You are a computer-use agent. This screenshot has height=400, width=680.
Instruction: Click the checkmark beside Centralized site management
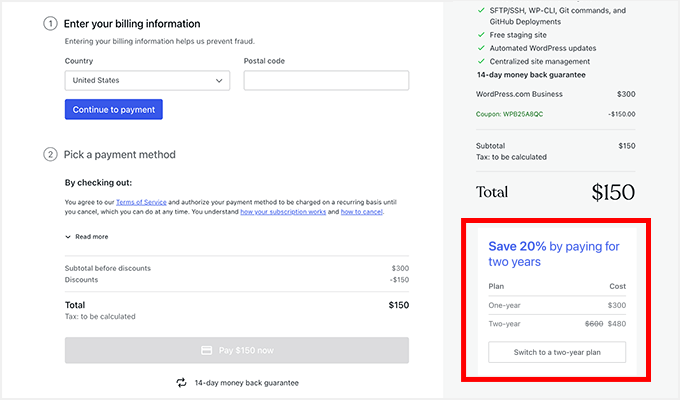click(x=481, y=61)
